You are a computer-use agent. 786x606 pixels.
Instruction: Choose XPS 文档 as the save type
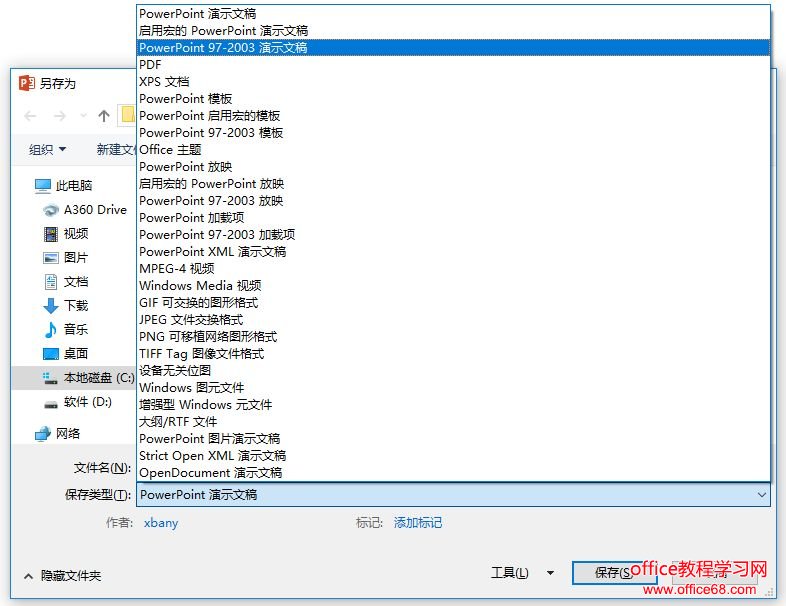click(x=453, y=82)
